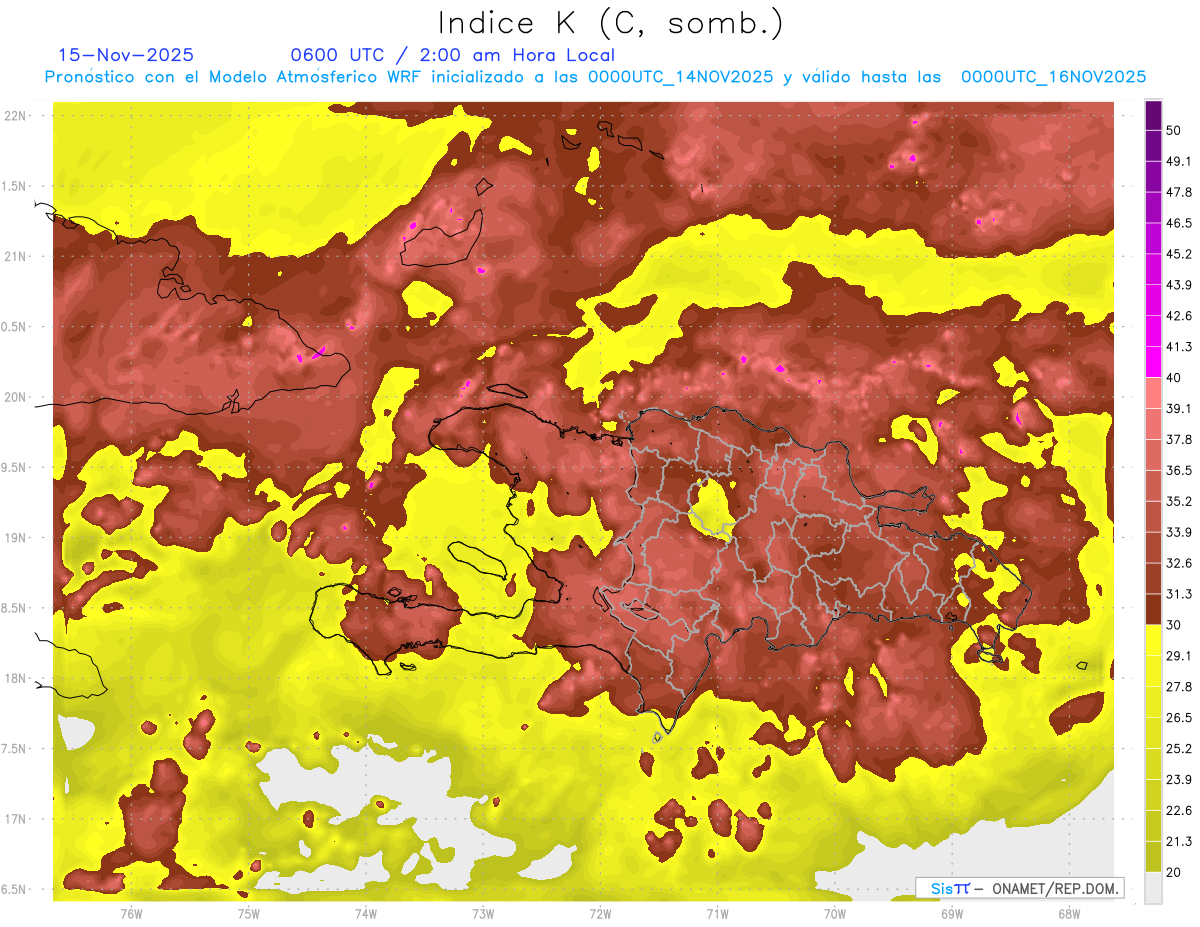This screenshot has width=1200, height=927.
Task: Click the "8.5N" latitude label
Action: [15, 608]
